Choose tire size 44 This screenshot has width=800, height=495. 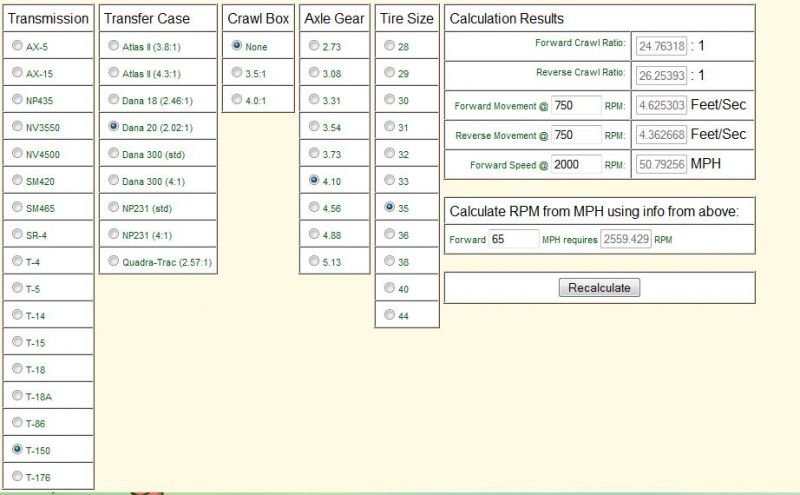pyautogui.click(x=389, y=315)
